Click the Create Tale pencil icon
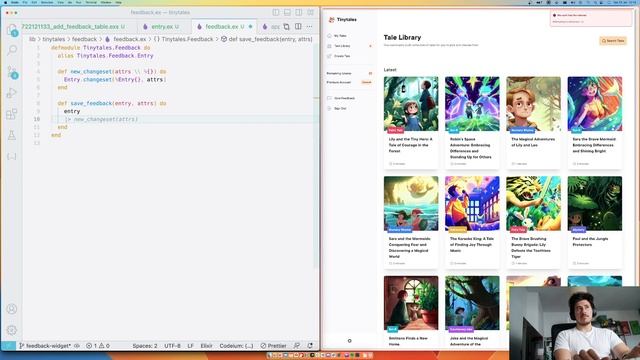 click(x=329, y=56)
